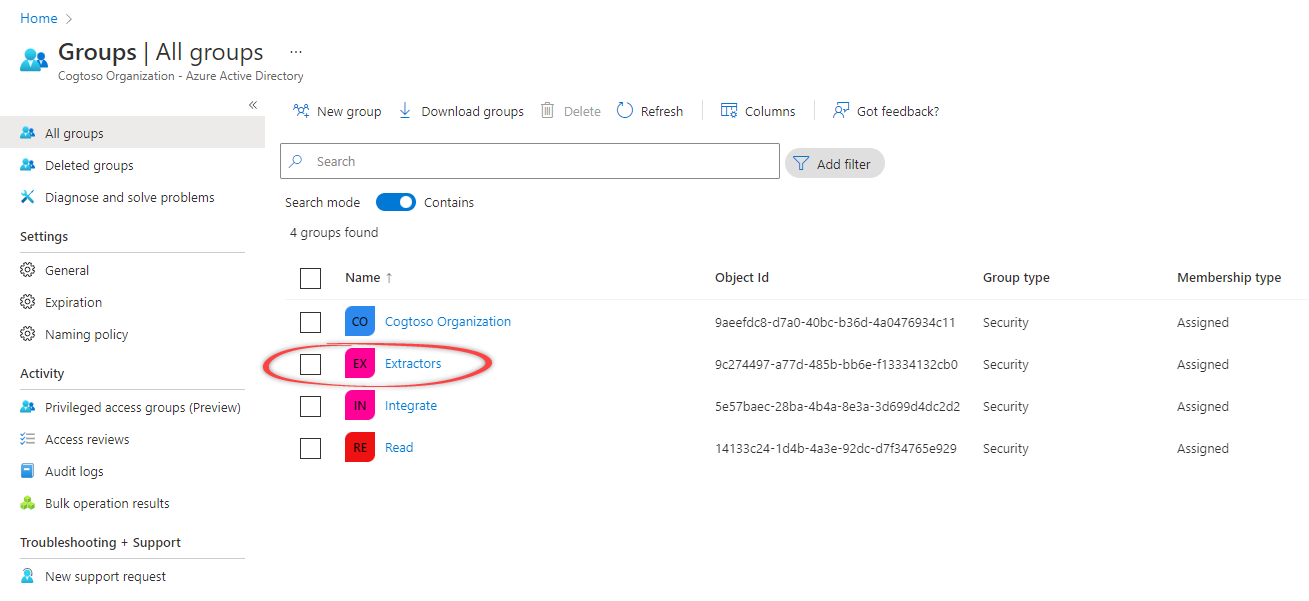Screen dimensions: 1309x601
Task: Open Naming policy settings
Action: (x=86, y=335)
